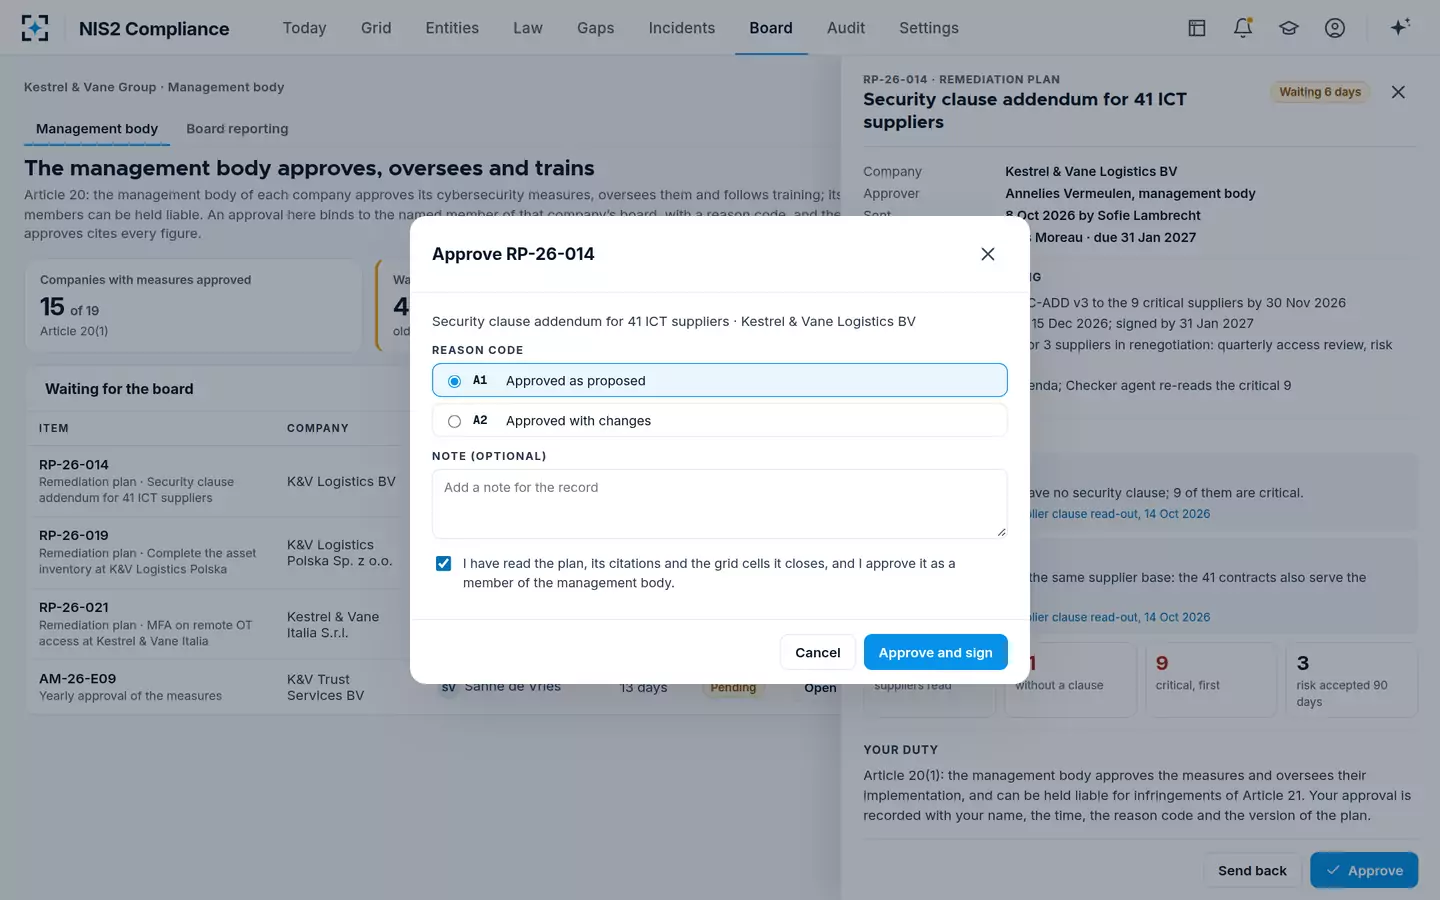Open the Incidents nav item

(x=682, y=28)
